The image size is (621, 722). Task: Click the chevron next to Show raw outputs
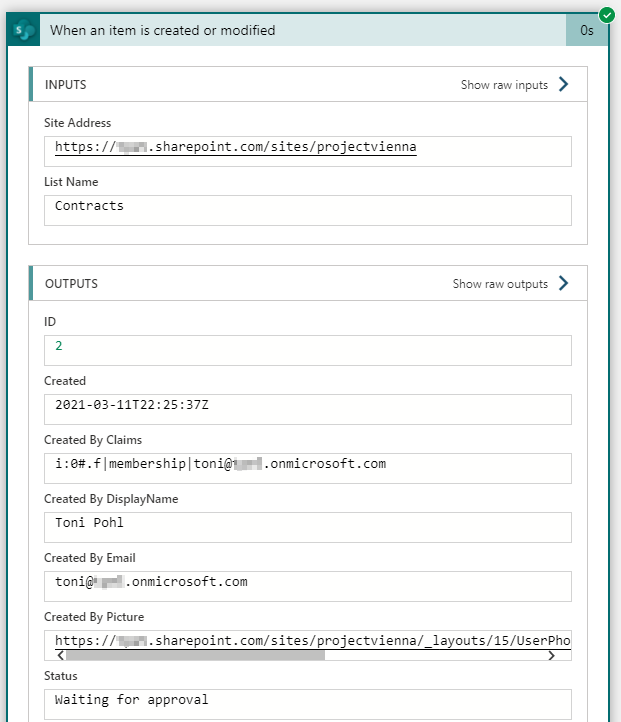point(564,284)
